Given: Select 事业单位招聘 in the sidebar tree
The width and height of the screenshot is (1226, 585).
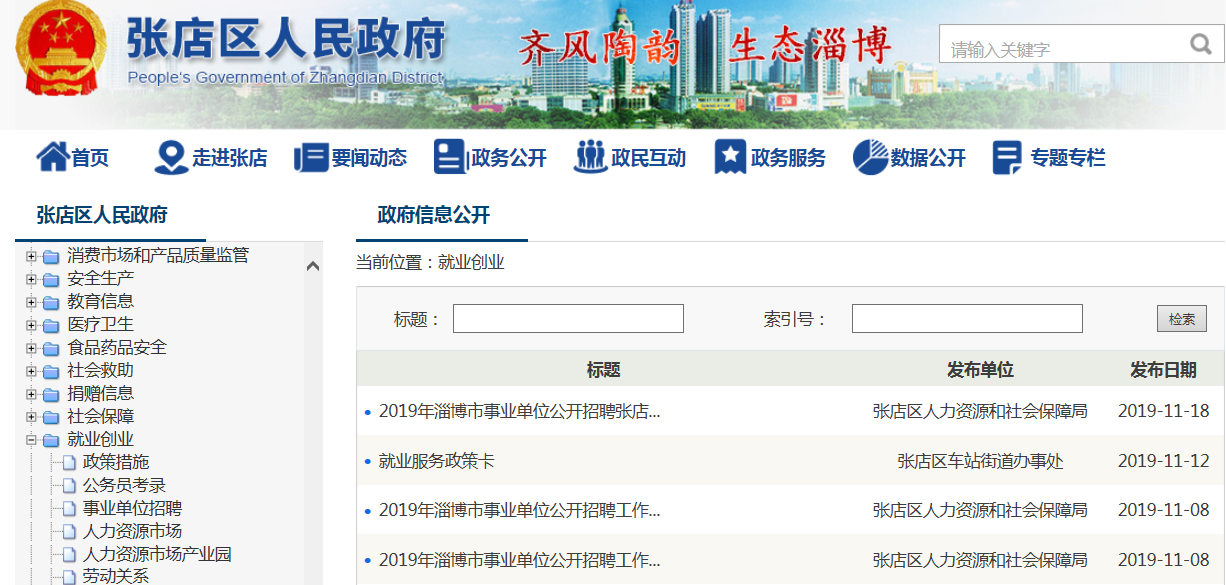Looking at the screenshot, I should click(x=132, y=508).
